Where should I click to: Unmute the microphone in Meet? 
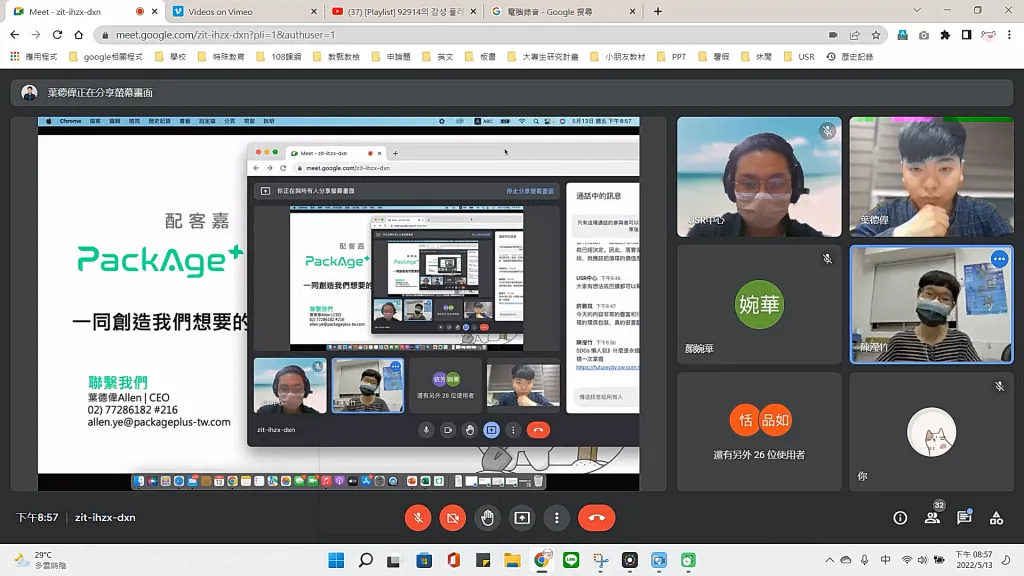pyautogui.click(x=418, y=518)
